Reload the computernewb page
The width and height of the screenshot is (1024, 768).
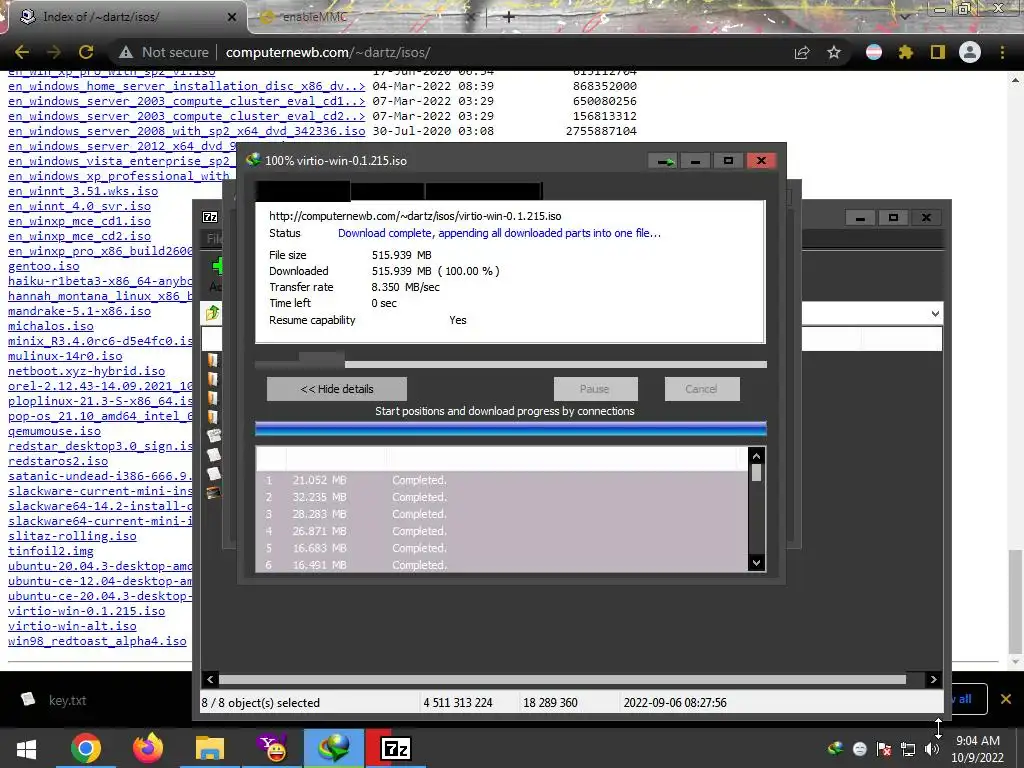pyautogui.click(x=86, y=52)
